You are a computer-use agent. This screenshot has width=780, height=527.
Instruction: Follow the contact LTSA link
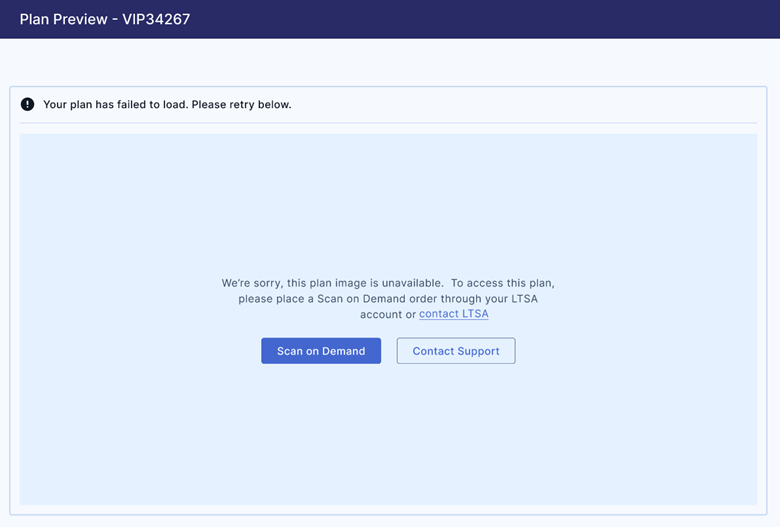click(454, 314)
